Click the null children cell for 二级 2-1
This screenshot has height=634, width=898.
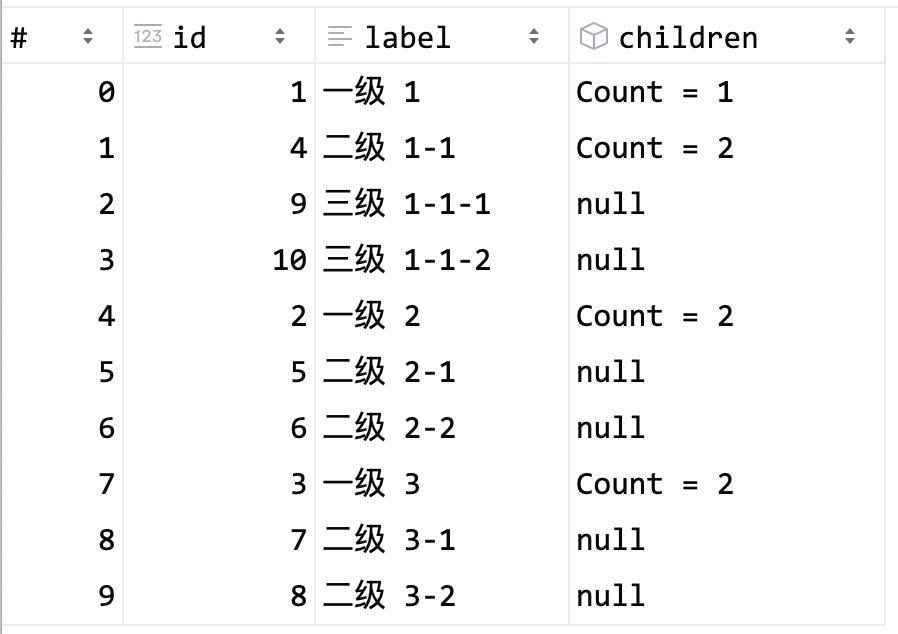point(727,372)
